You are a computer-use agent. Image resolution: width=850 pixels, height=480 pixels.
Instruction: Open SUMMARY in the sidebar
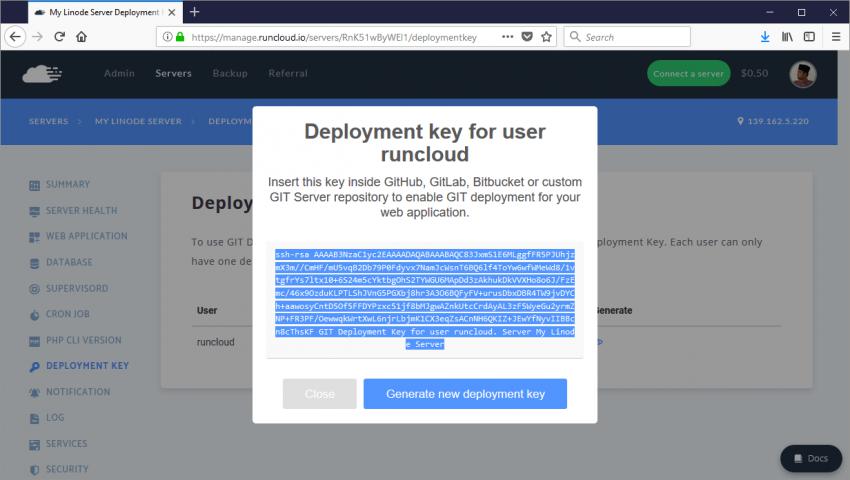(68, 184)
